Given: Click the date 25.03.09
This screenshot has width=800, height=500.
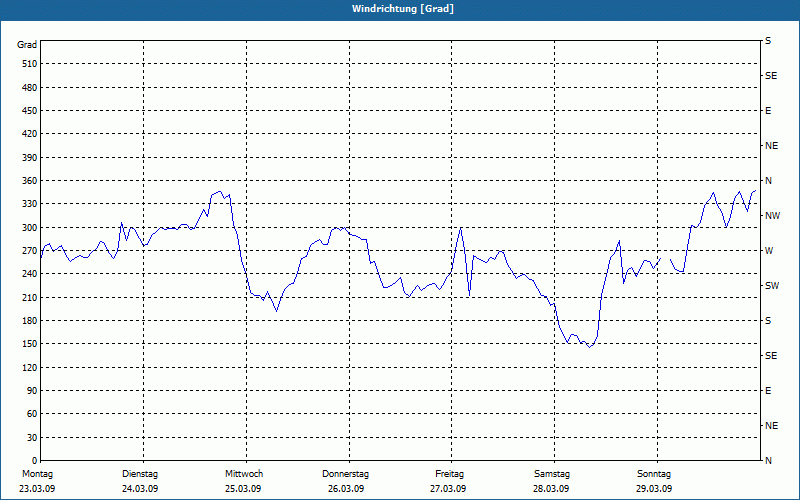Looking at the screenshot, I should (x=243, y=489).
